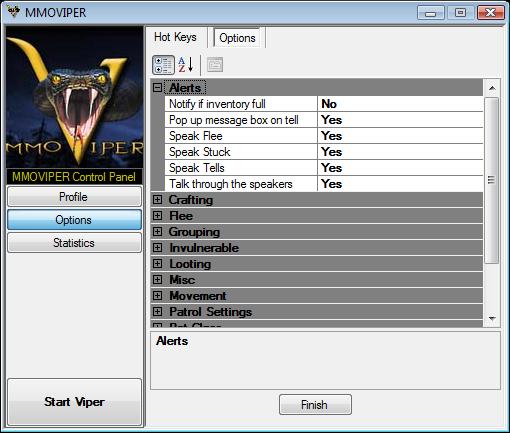Collapse the Alerts category
Image resolution: width=510 pixels, height=433 pixels.
click(157, 88)
